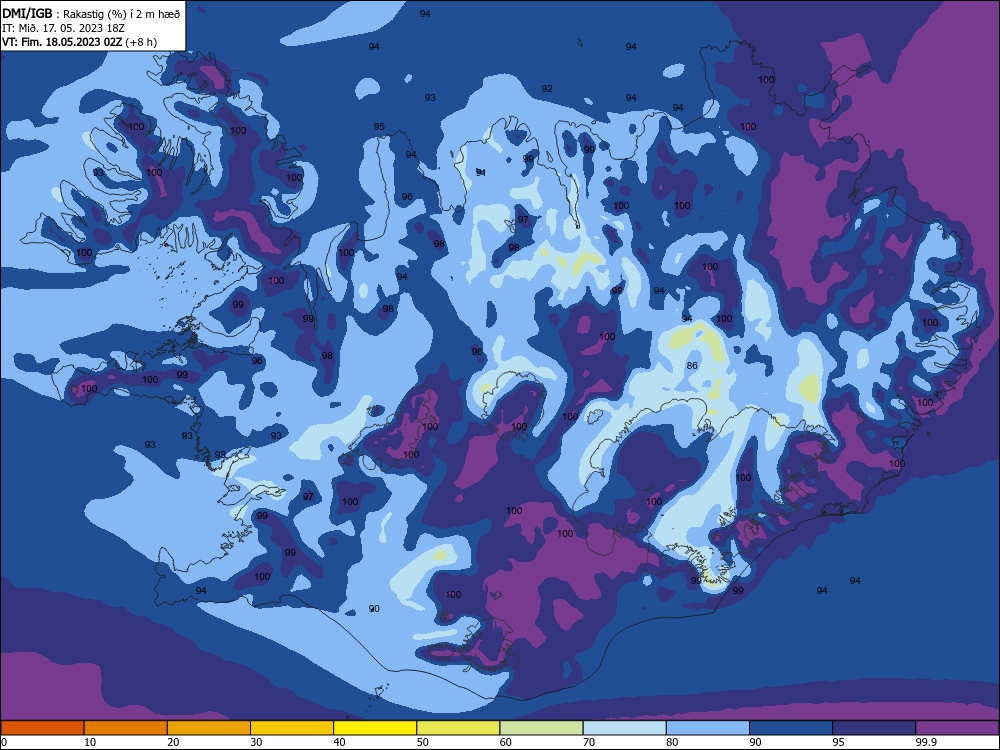Click the purple legend swatch above 99.9
Image resolution: width=1000 pixels, height=750 pixels.
click(x=957, y=728)
